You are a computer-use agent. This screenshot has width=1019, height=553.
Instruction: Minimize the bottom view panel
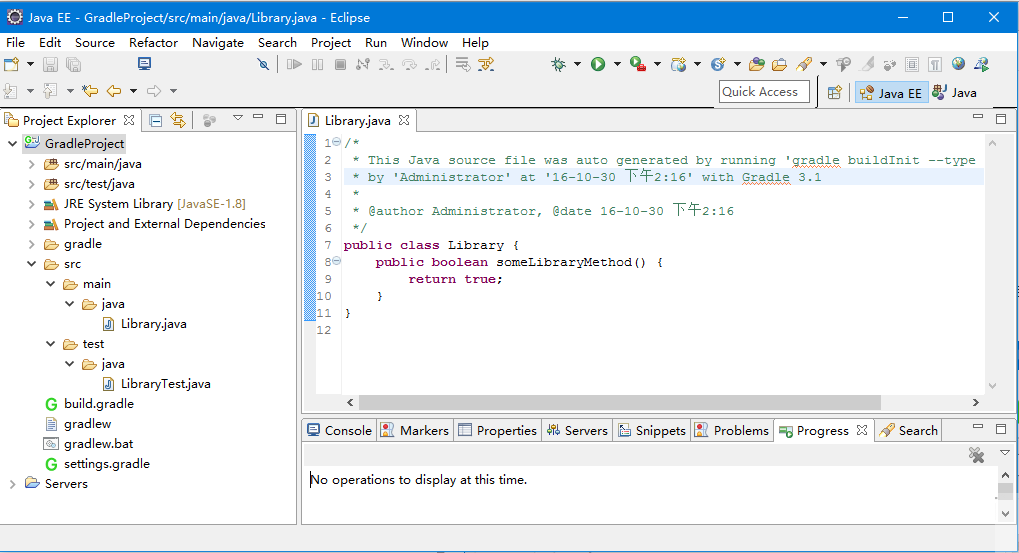(977, 427)
